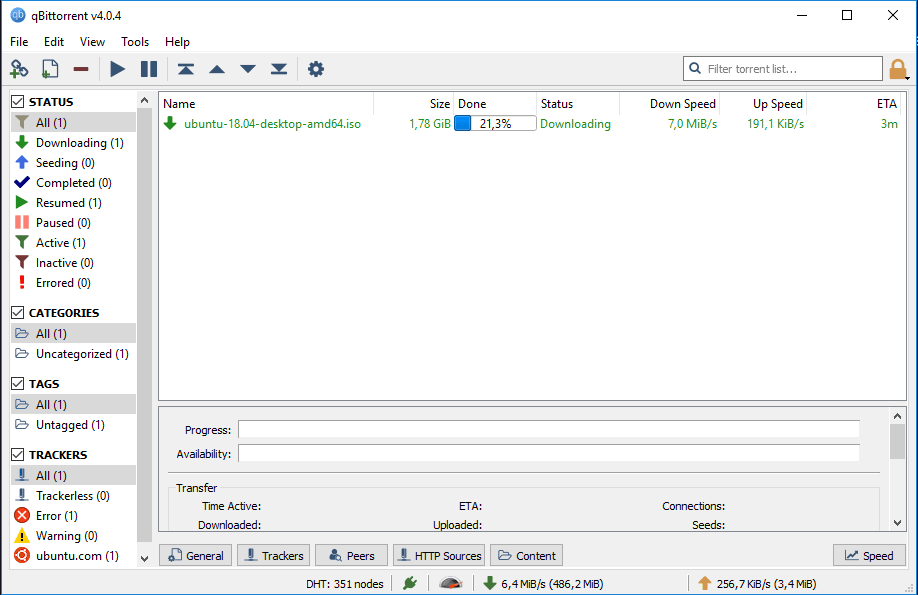Viewport: 918px width, 595px height.
Task: Move torrent down in queue
Action: pos(248,69)
